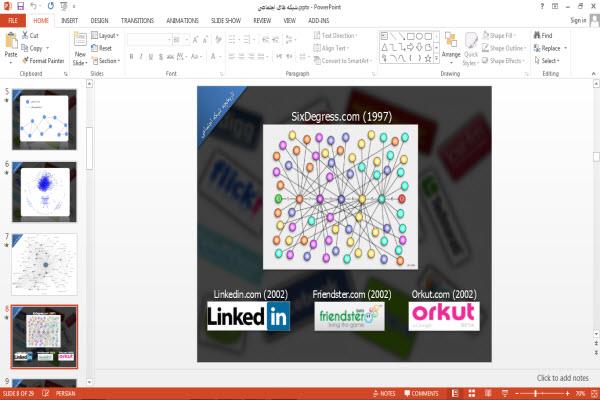Switch to the TRANSITIONS tab
The height and width of the screenshot is (400, 600).
tap(137, 21)
